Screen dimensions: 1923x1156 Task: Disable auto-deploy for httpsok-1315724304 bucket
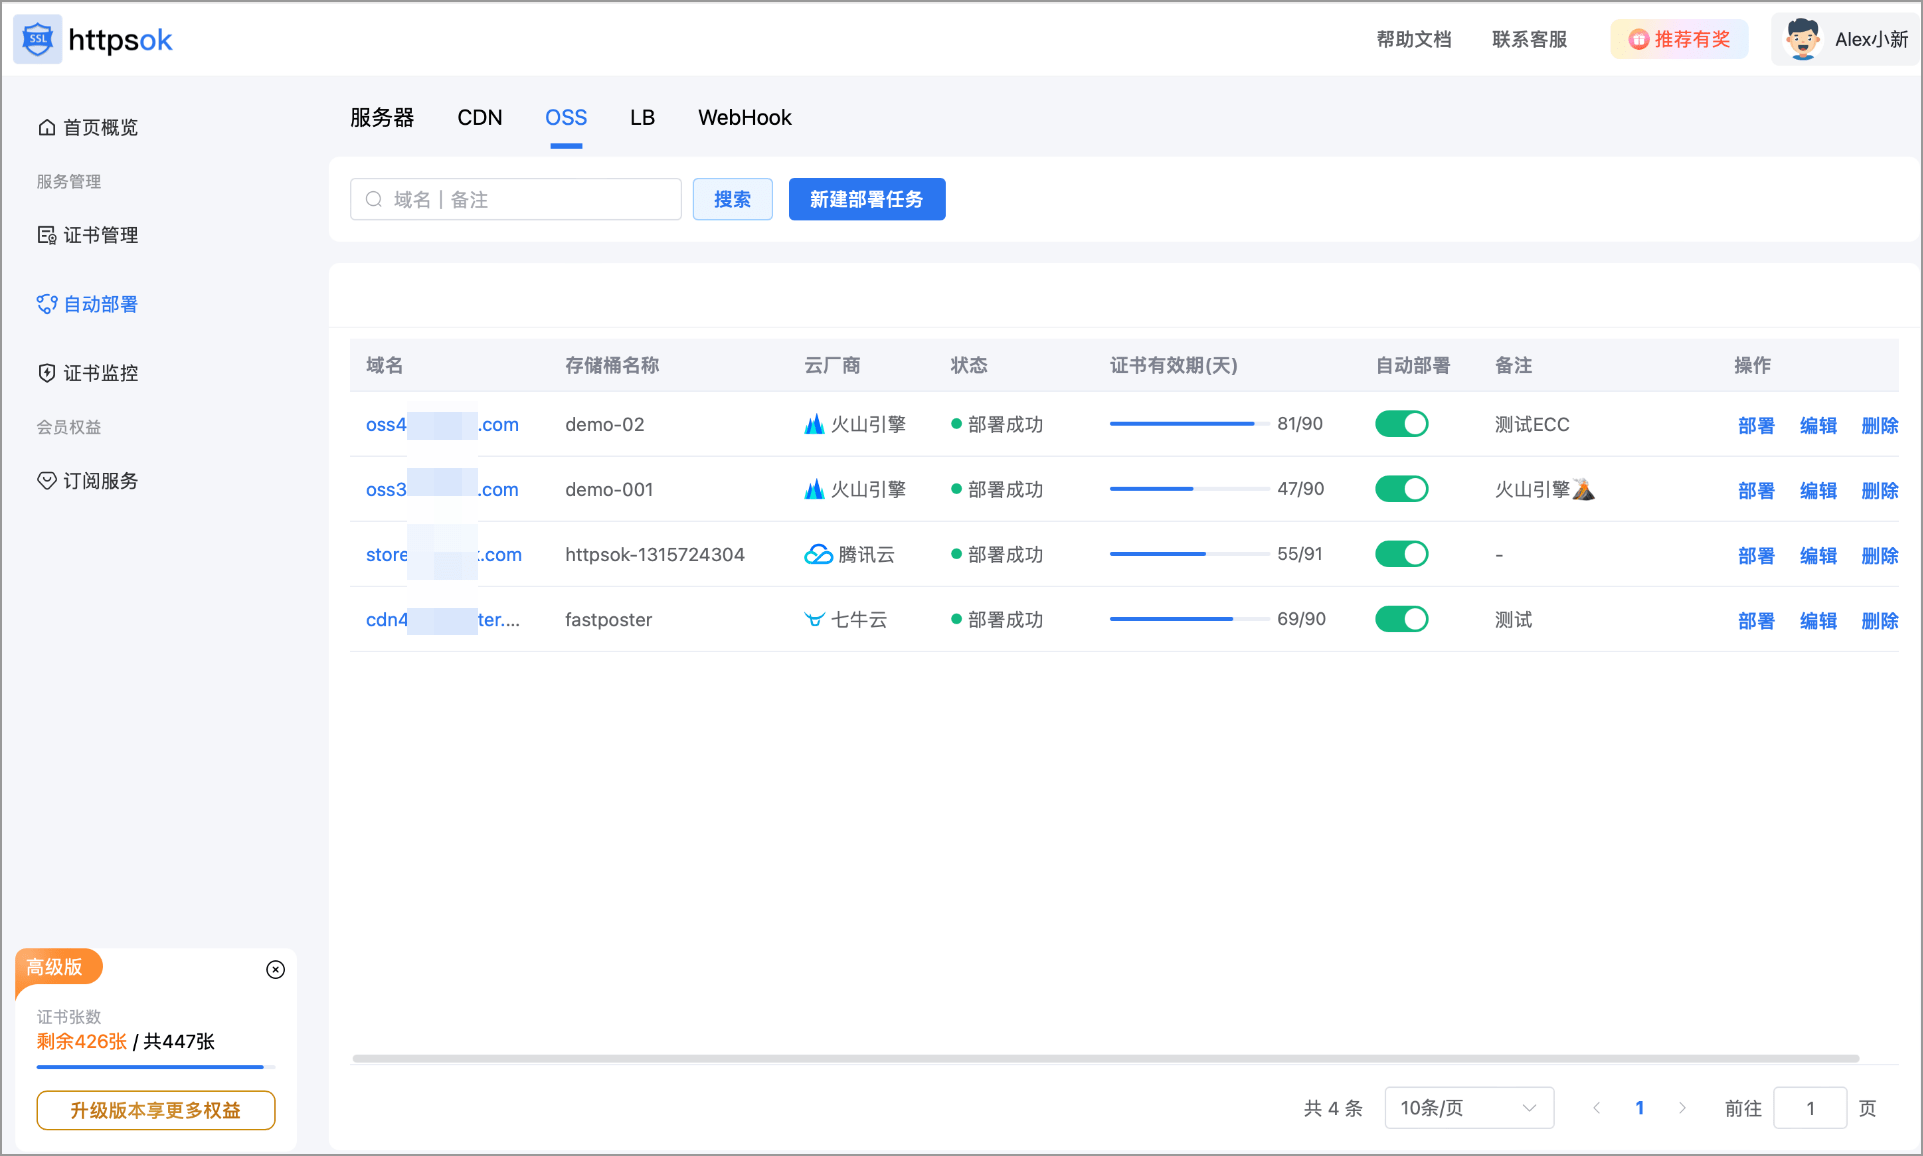point(1401,554)
